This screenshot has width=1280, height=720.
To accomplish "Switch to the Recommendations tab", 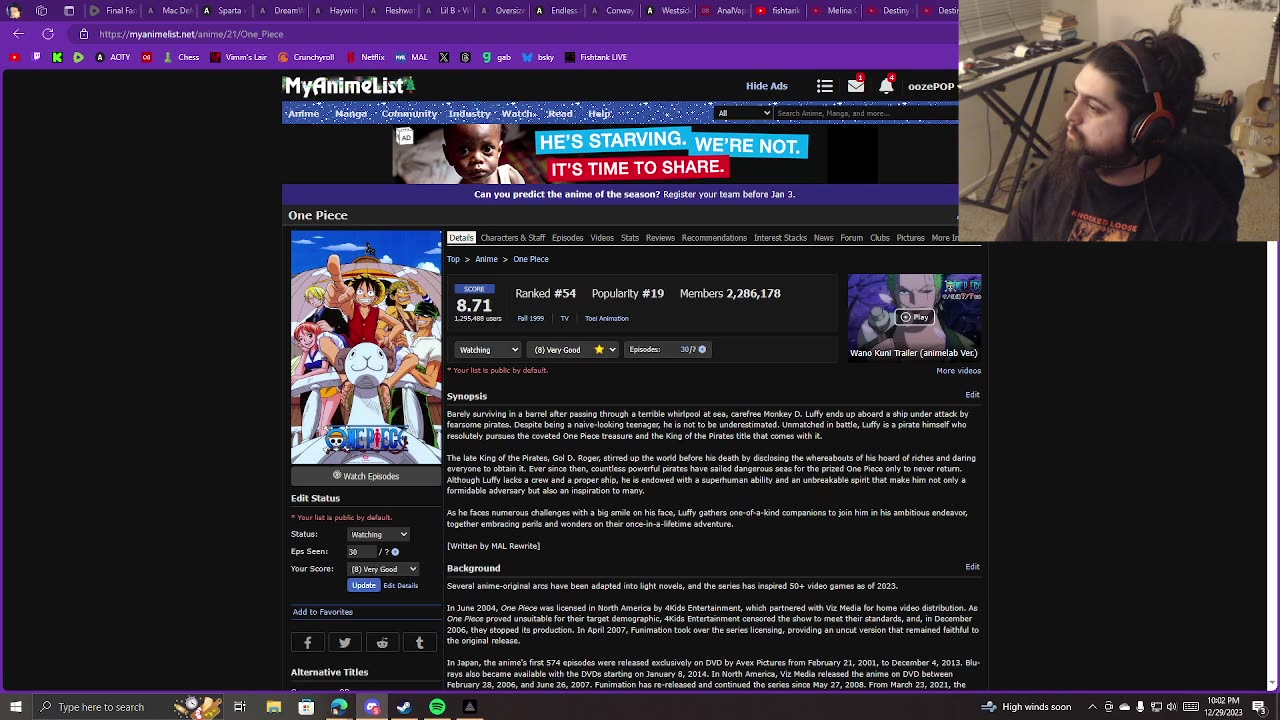I will pyautogui.click(x=714, y=238).
